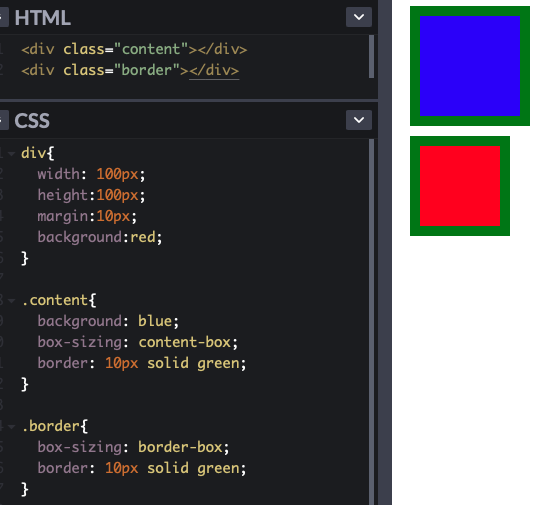Collapse the div rule fold arrow

pos(12,154)
